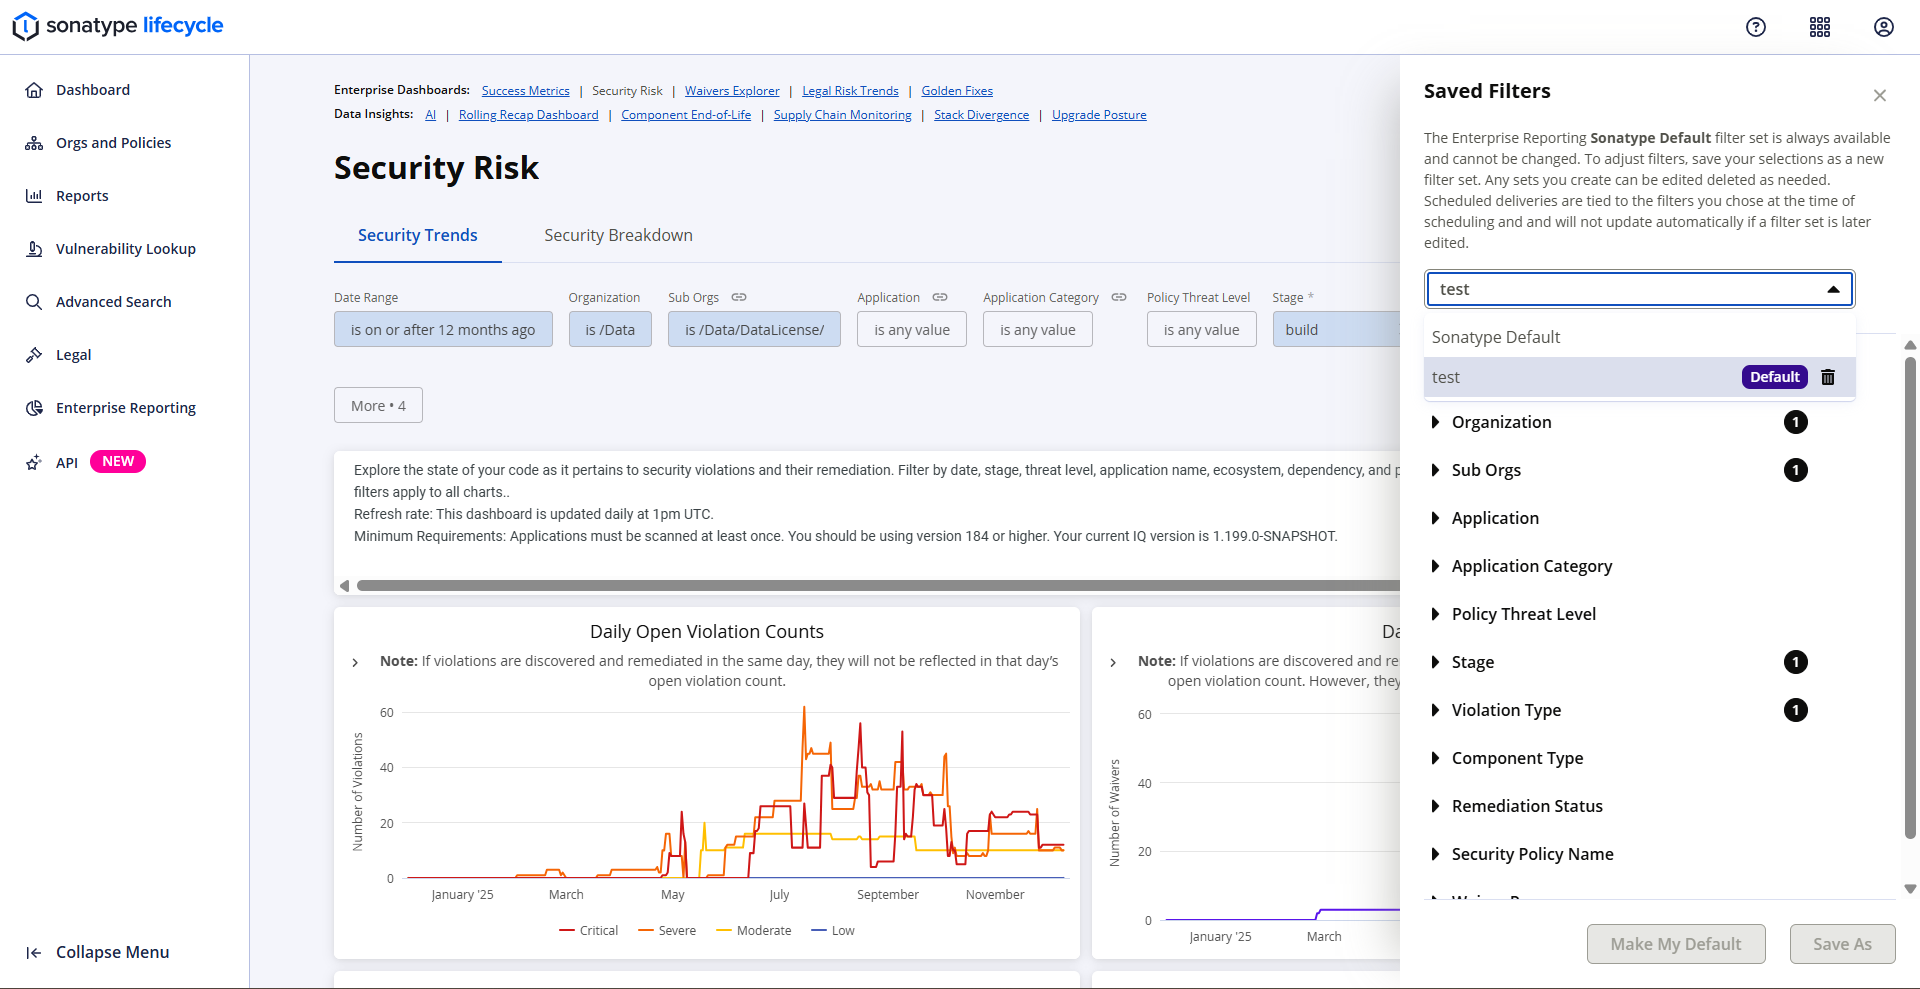1920x989 pixels.
Task: Click the API sparkle icon
Action: tap(34, 462)
